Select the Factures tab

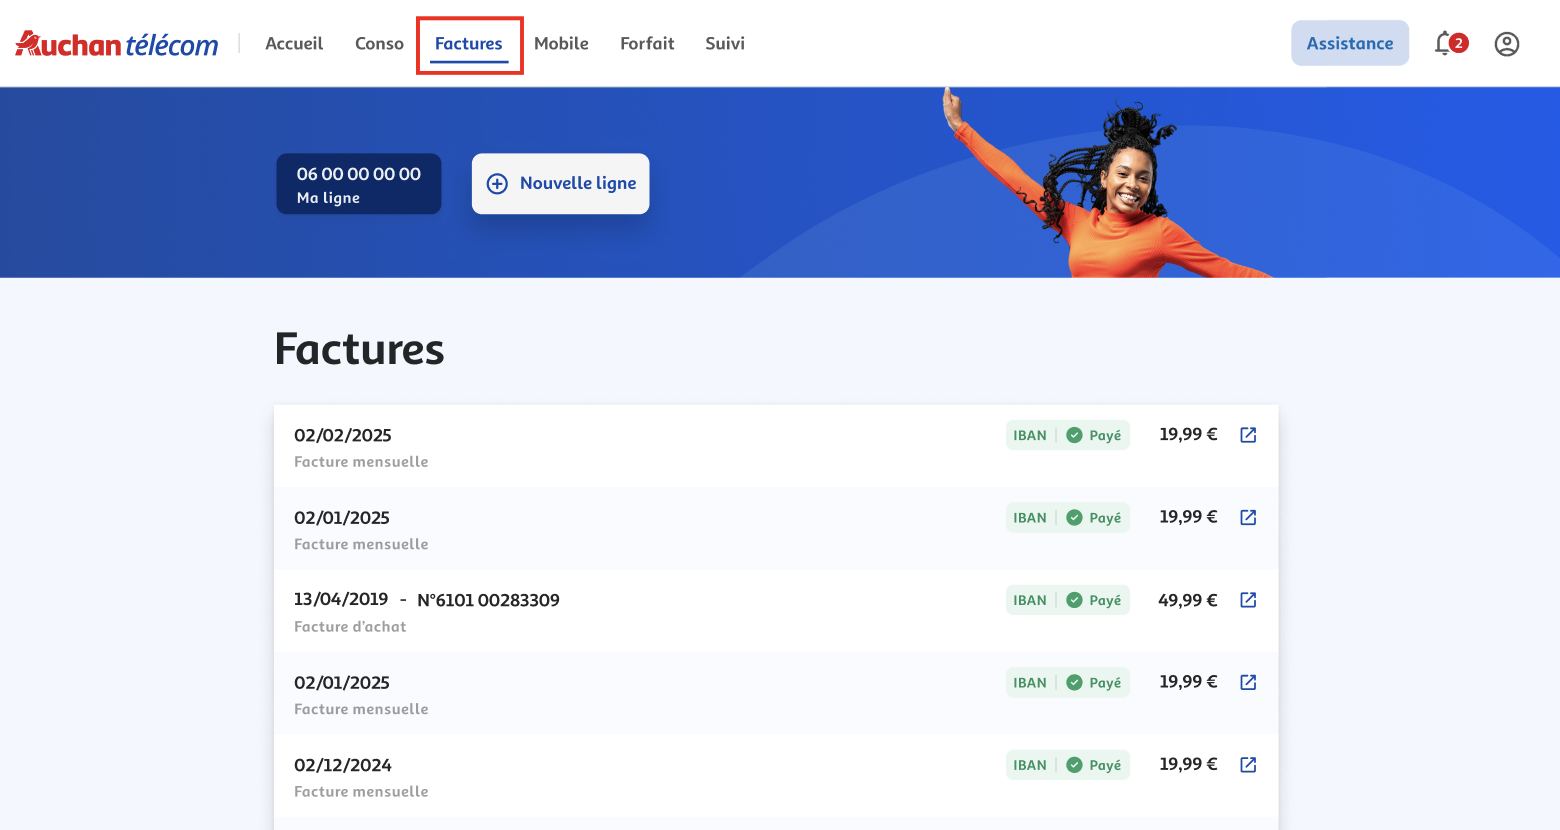[x=469, y=44]
